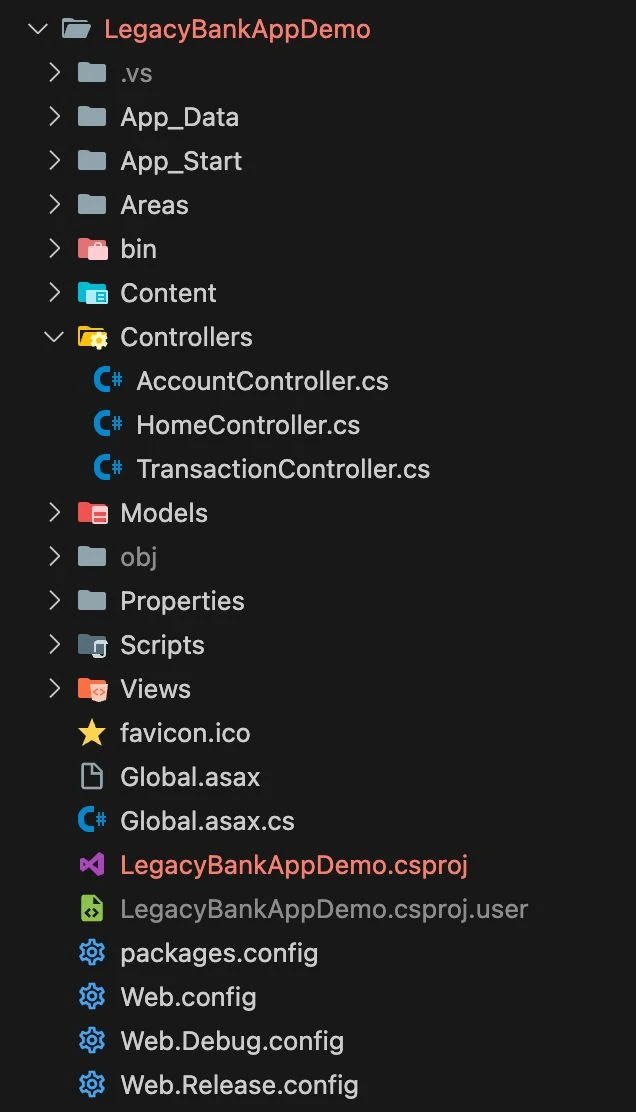Open the Global.asax file
Screen dimensions: 636x1112
190,777
